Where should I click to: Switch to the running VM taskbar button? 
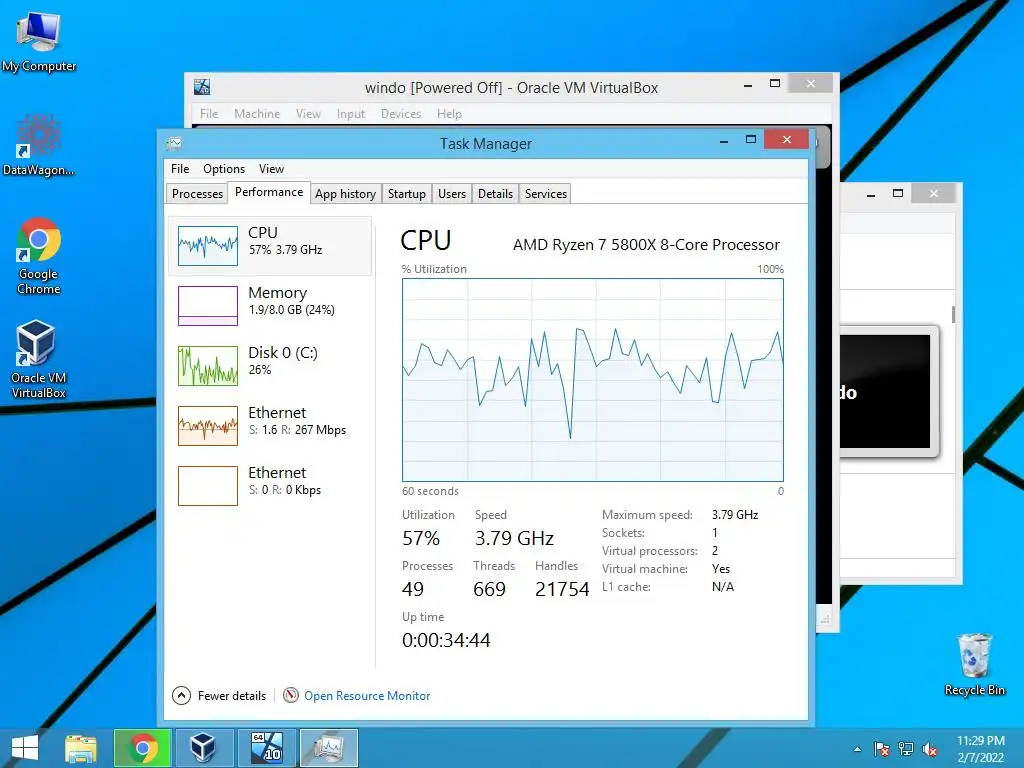[x=266, y=748]
